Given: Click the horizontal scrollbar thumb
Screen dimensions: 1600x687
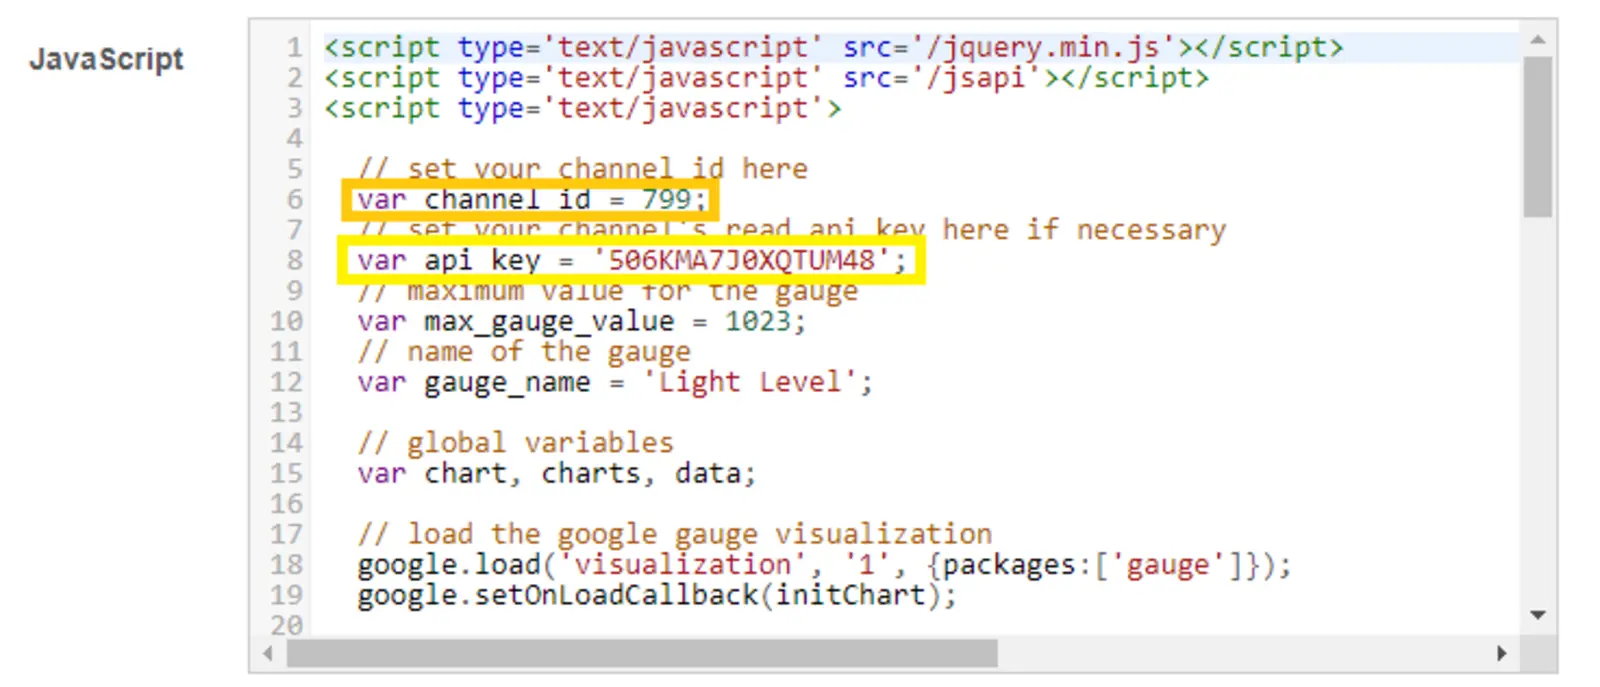Looking at the screenshot, I should pyautogui.click(x=641, y=653).
